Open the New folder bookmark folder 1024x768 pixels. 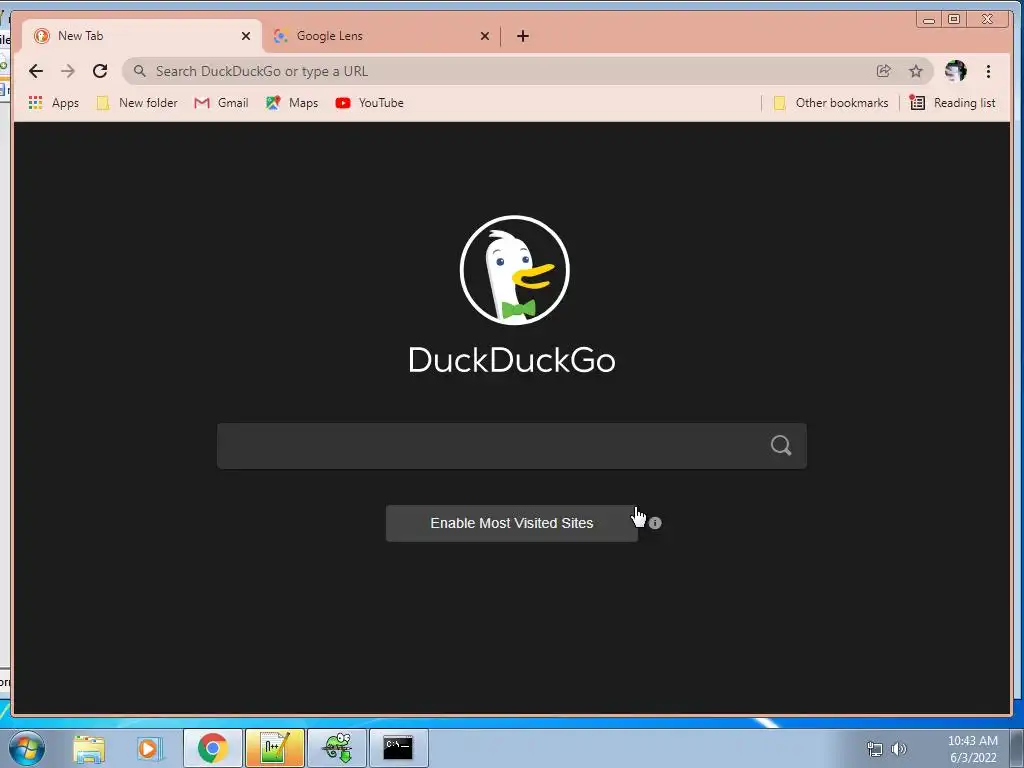pyautogui.click(x=137, y=103)
